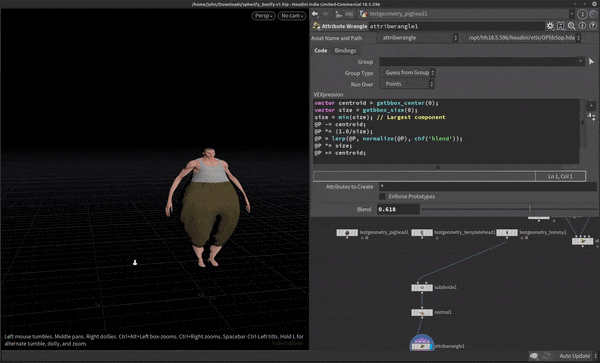Click the 'Ln 1, Col 1' status box
Screen dimensions: 600x363
click(560, 176)
